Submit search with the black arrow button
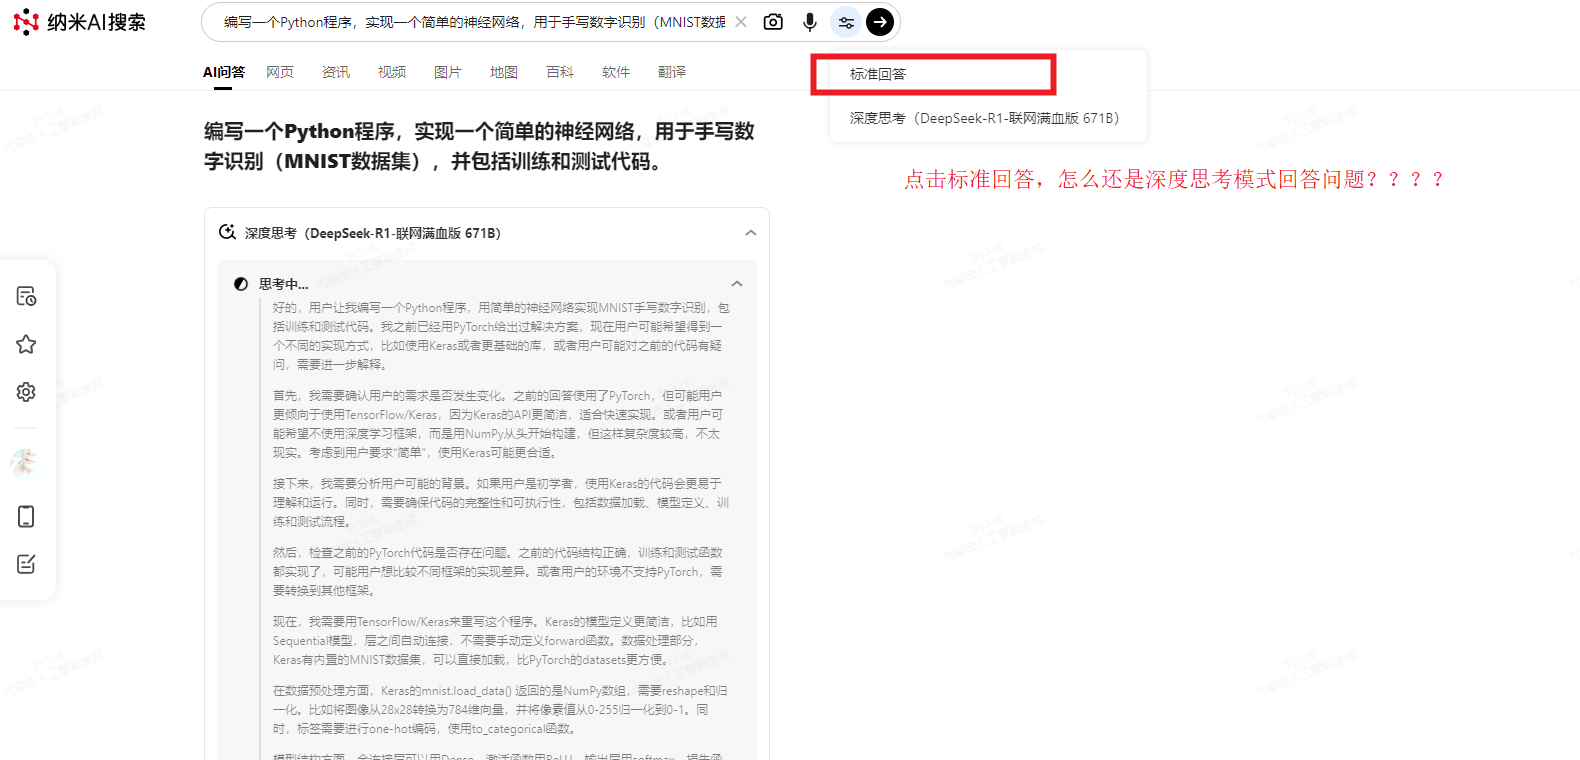The height and width of the screenshot is (760, 1580). click(x=880, y=22)
